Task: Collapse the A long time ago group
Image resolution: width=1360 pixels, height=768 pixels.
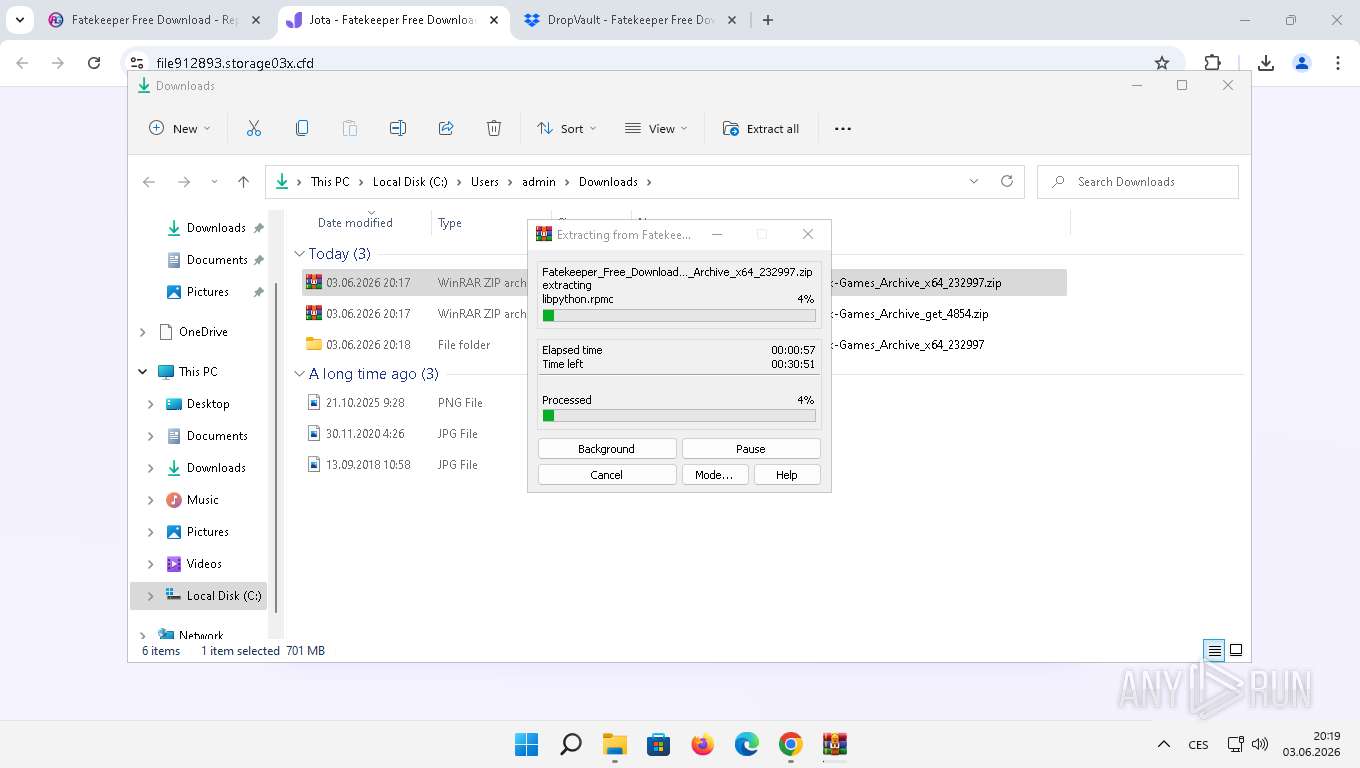Action: [299, 374]
